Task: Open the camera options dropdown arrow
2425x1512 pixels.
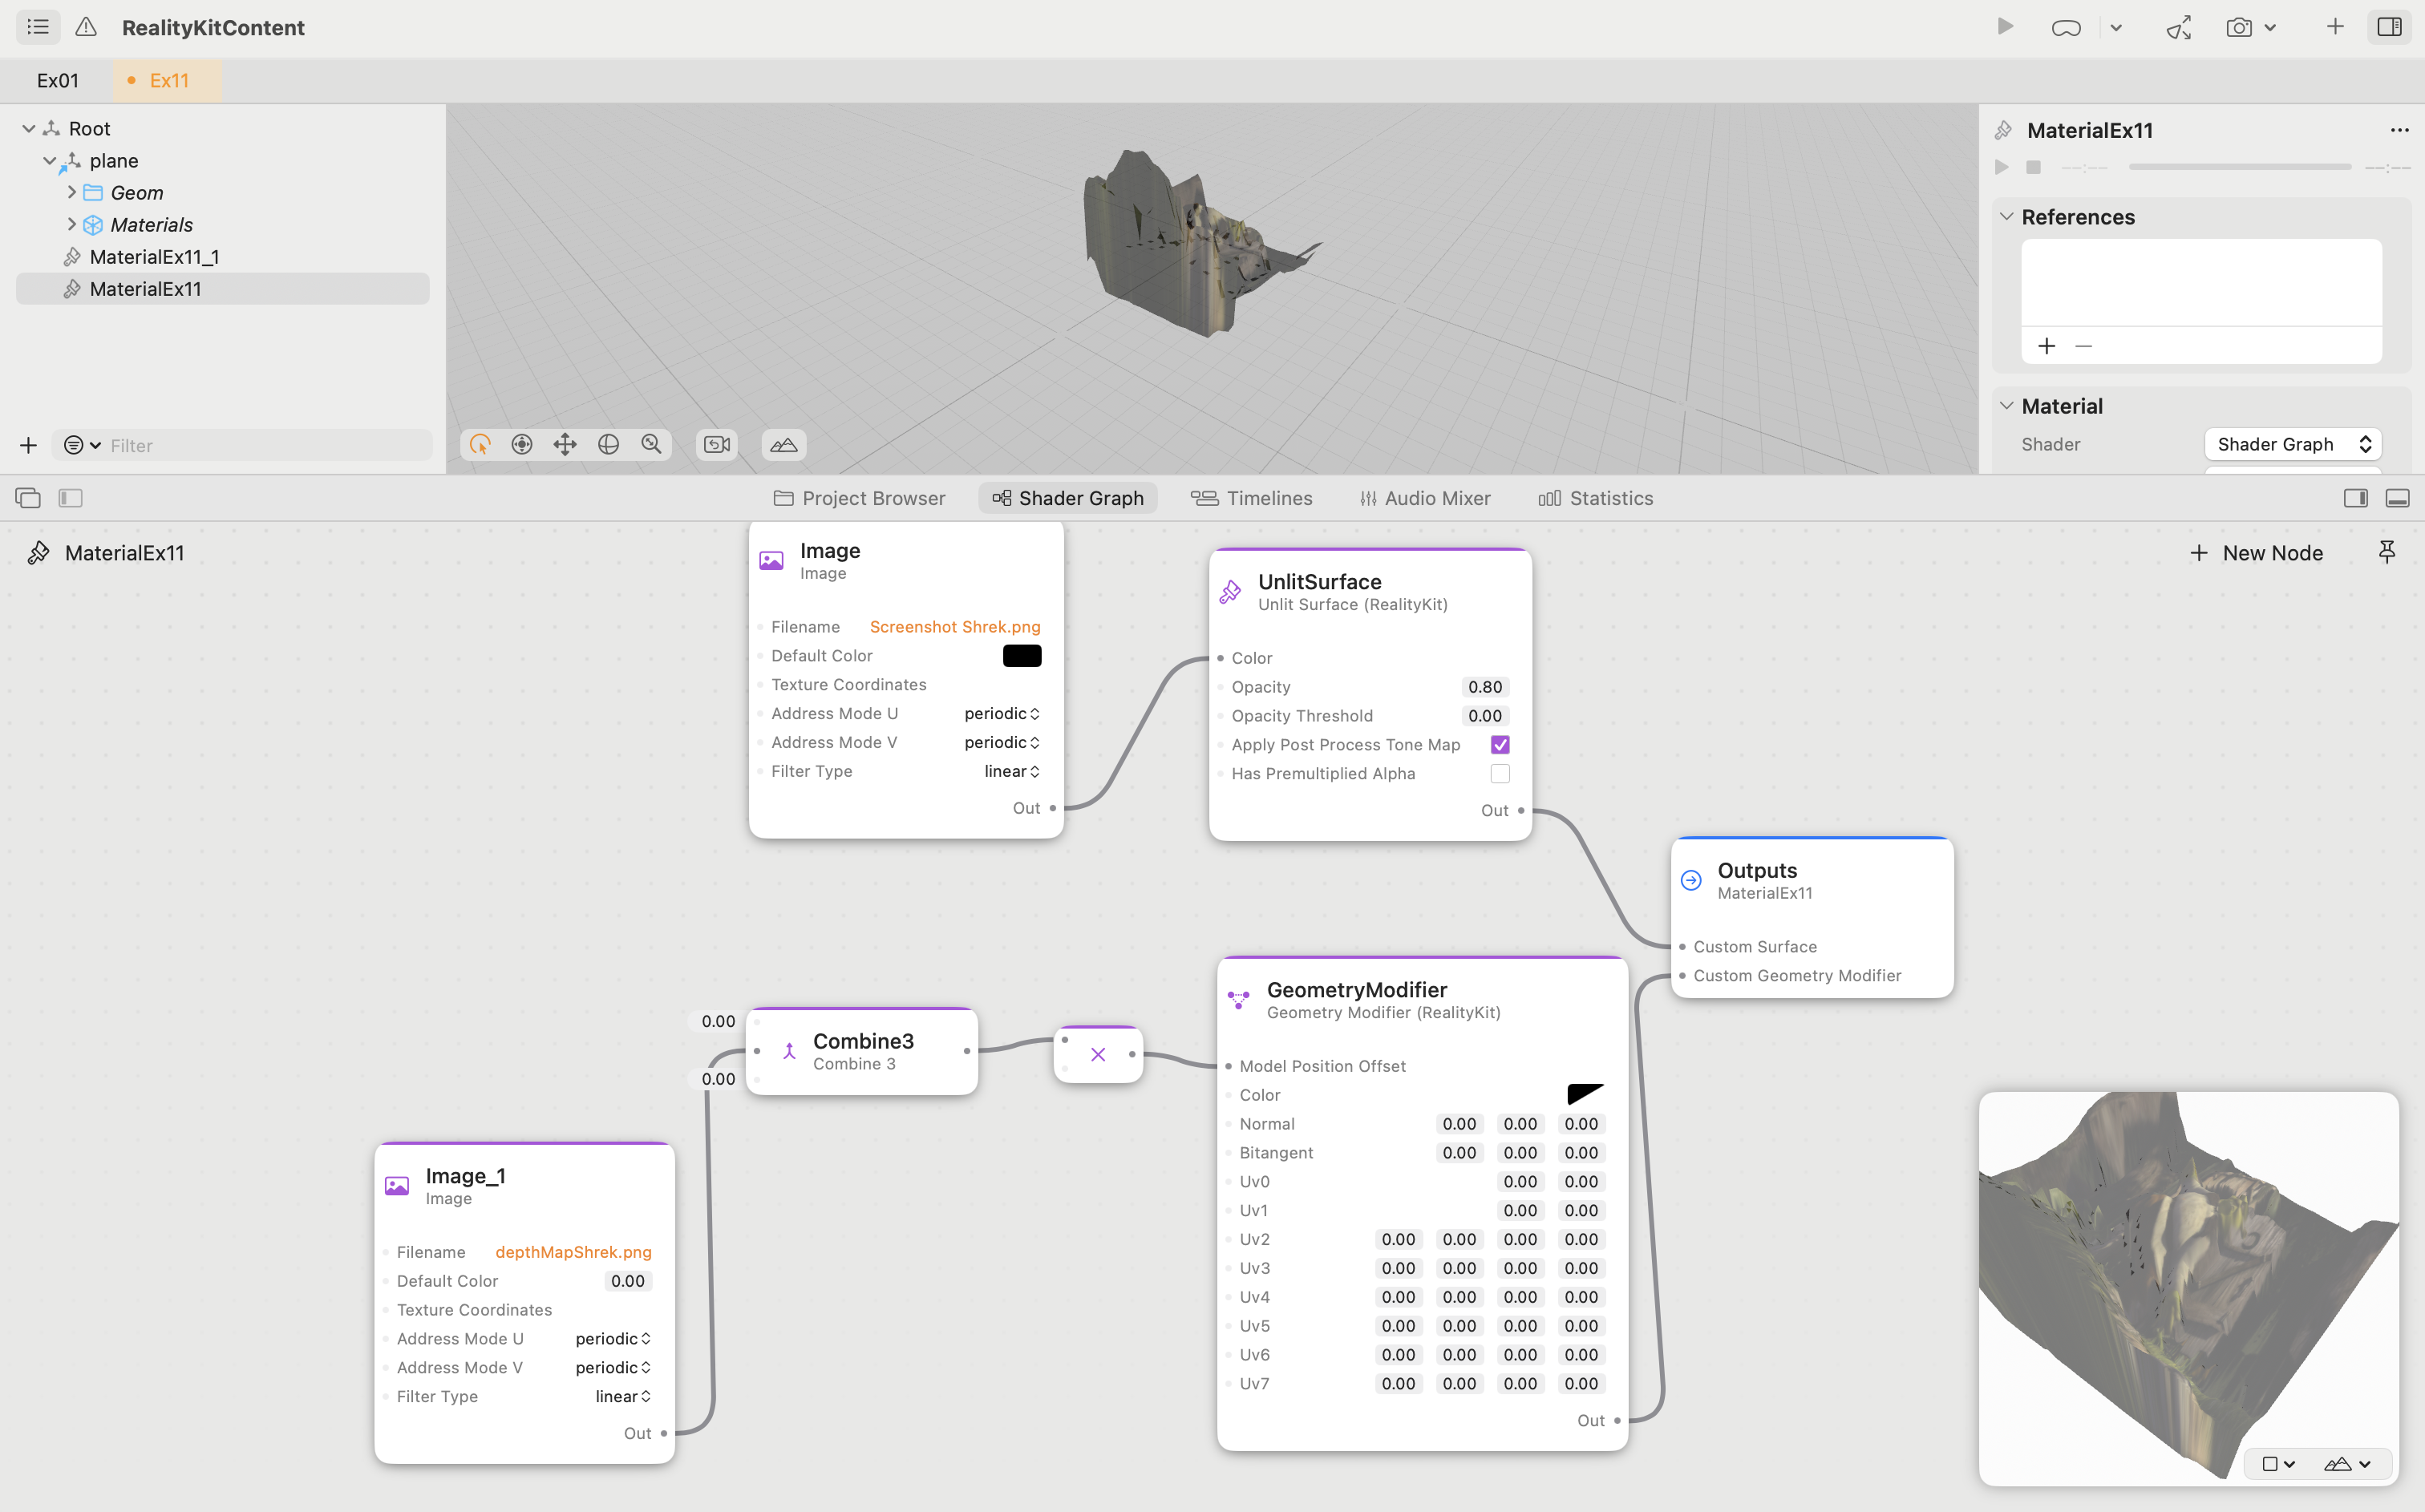Action: [x=2270, y=28]
